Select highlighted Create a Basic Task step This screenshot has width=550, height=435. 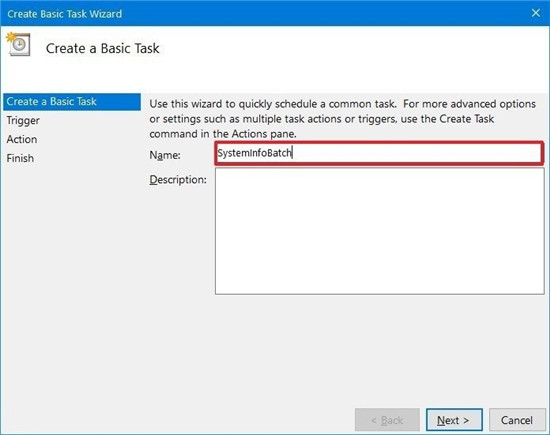[72, 102]
